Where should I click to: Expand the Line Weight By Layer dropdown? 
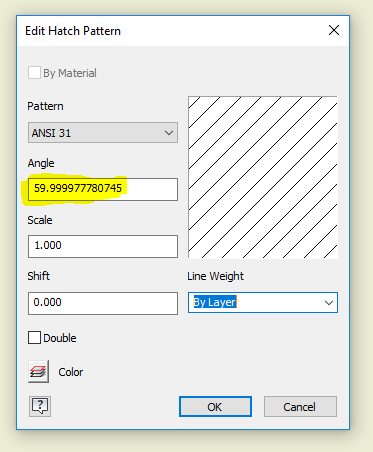[263, 303]
